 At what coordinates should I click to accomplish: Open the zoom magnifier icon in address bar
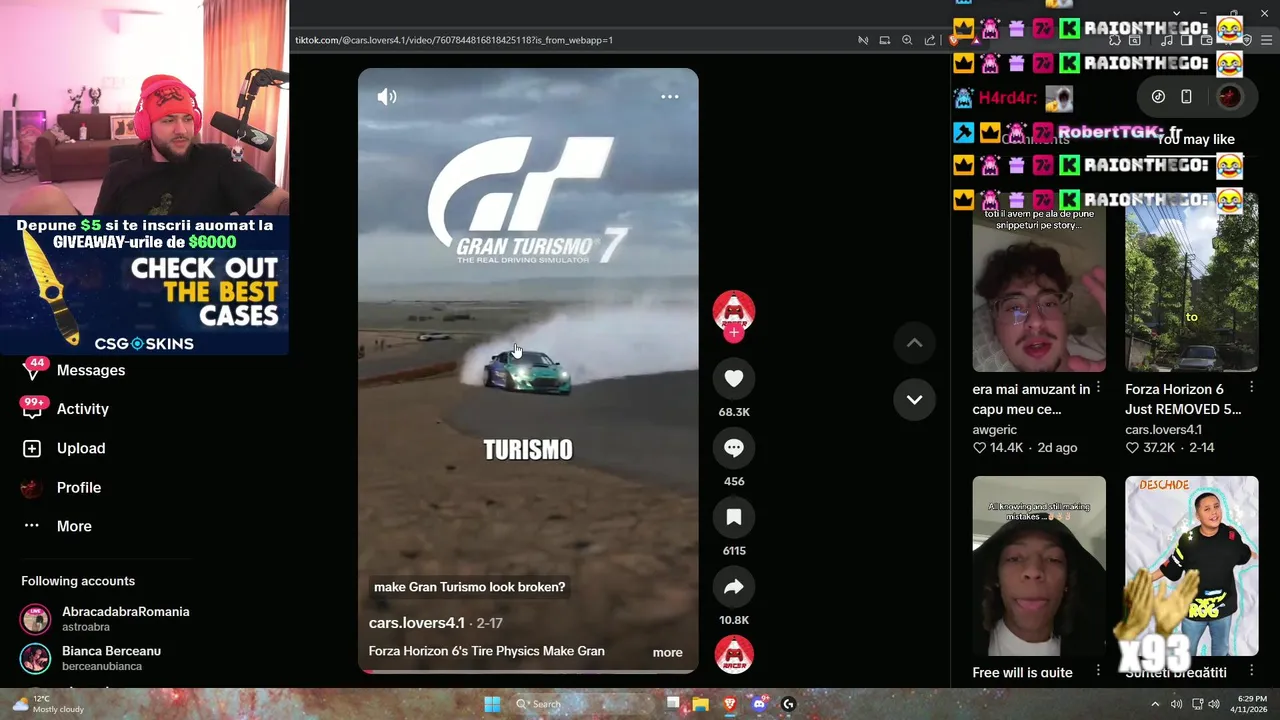[x=907, y=40]
